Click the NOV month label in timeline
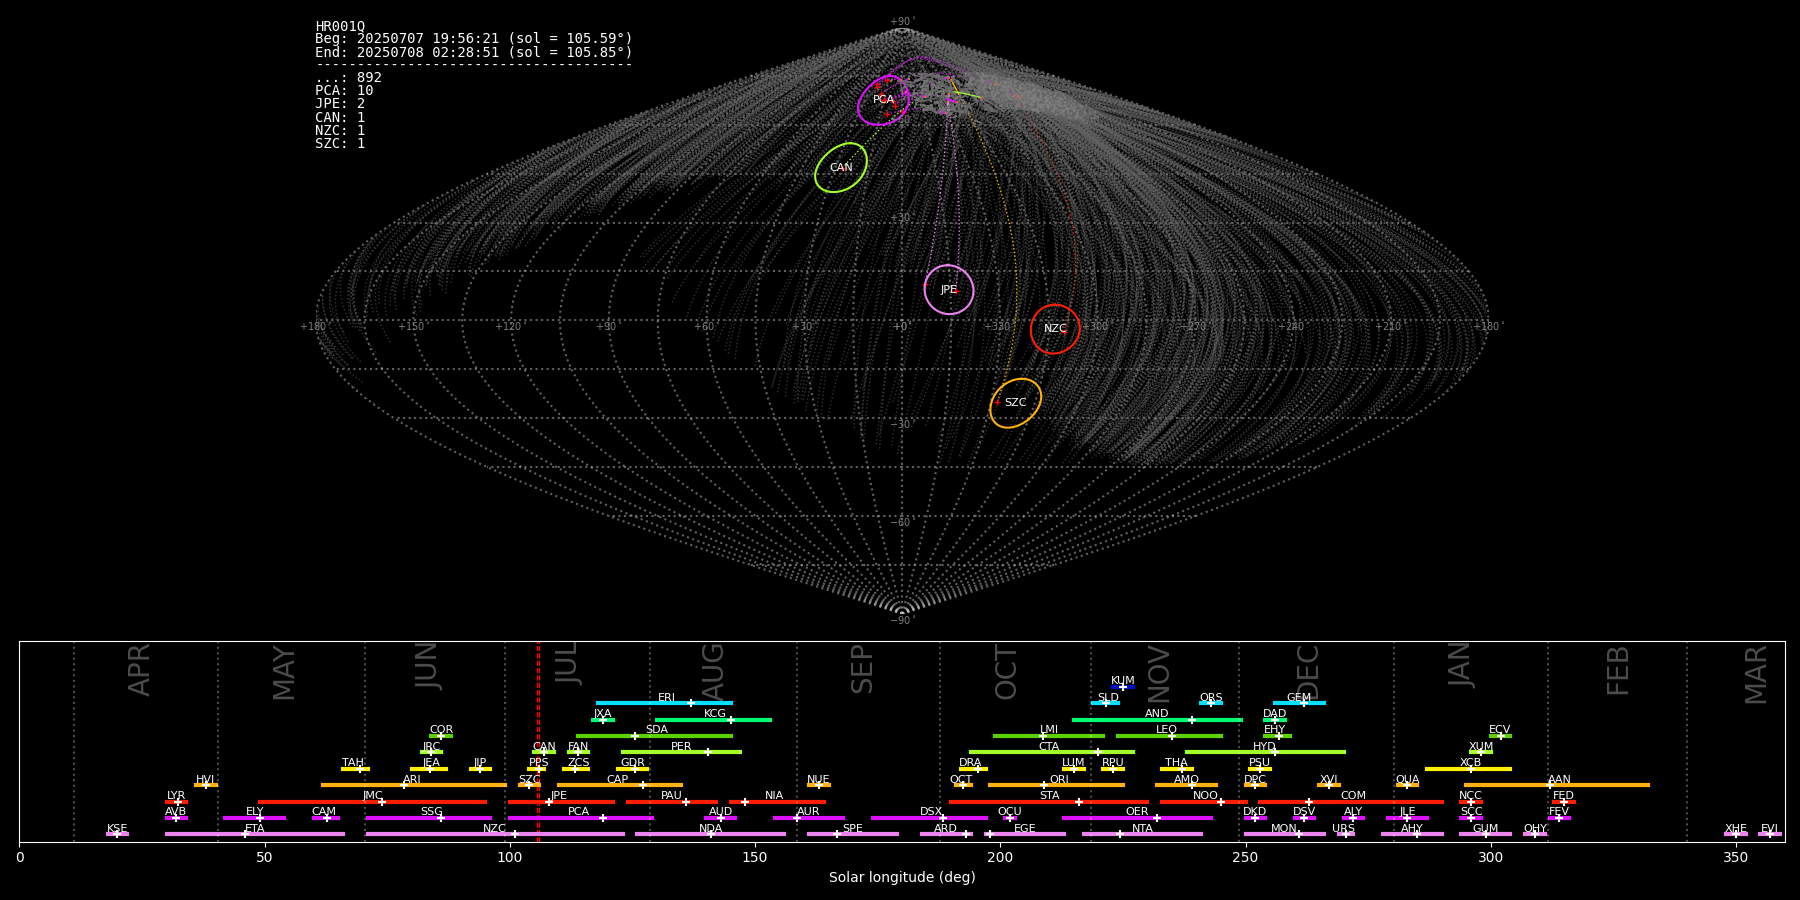Screen dimensions: 1800x900 tap(1158, 674)
